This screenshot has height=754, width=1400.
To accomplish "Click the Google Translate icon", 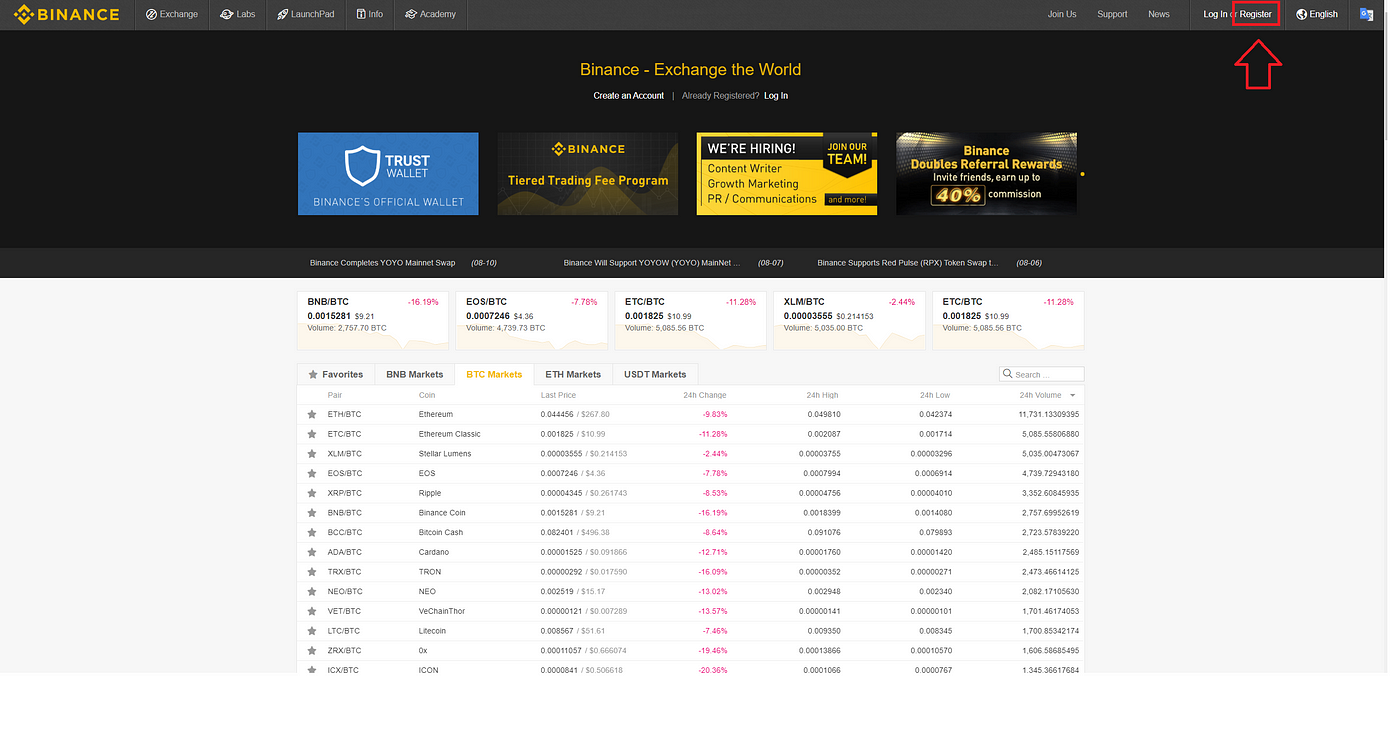I will pyautogui.click(x=1367, y=14).
